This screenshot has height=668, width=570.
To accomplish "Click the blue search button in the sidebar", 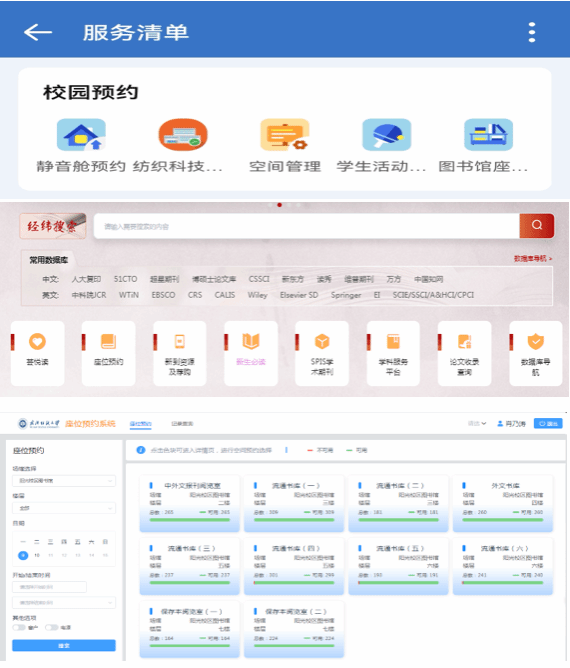I will [64, 645].
